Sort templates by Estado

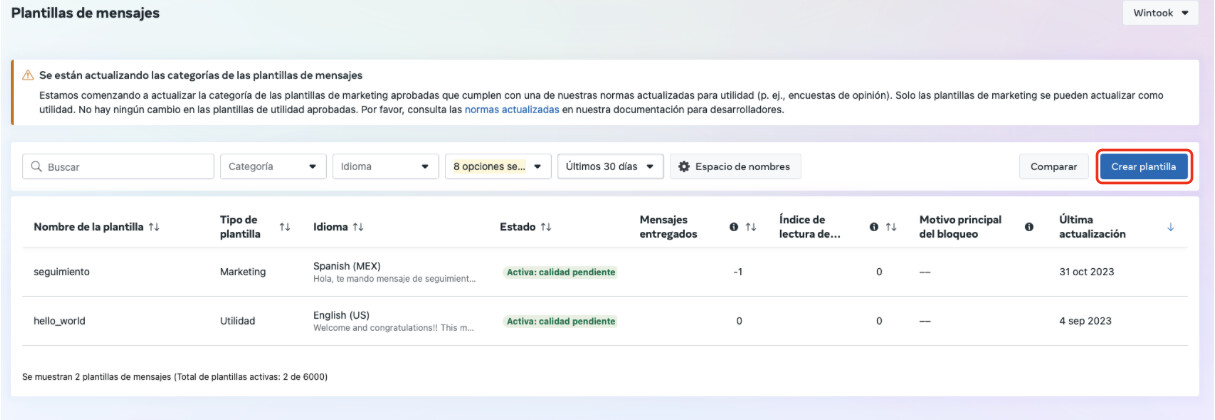[546, 227]
